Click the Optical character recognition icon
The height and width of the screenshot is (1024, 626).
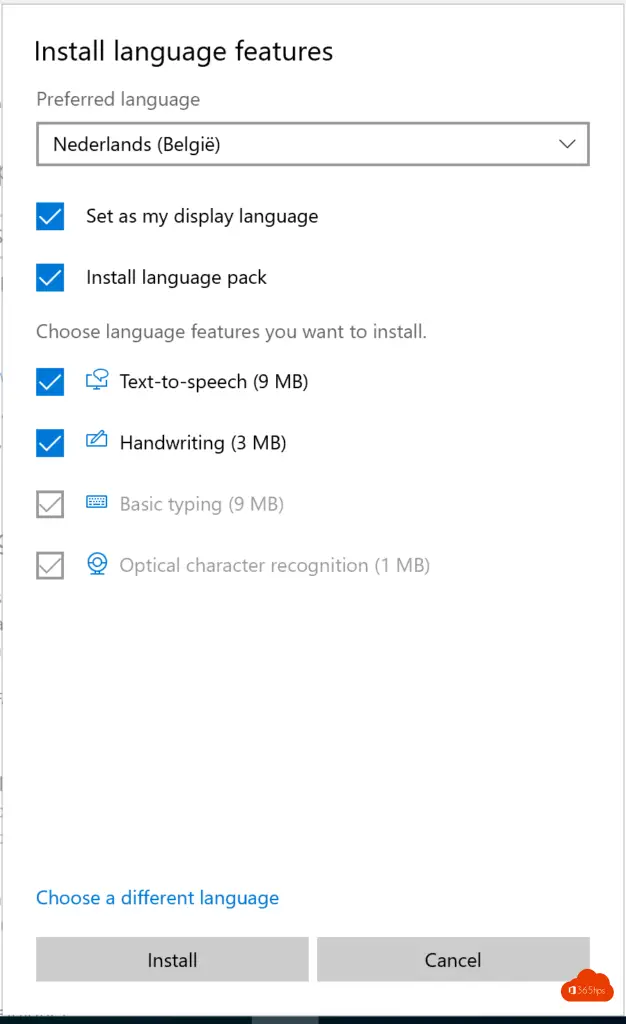97,564
